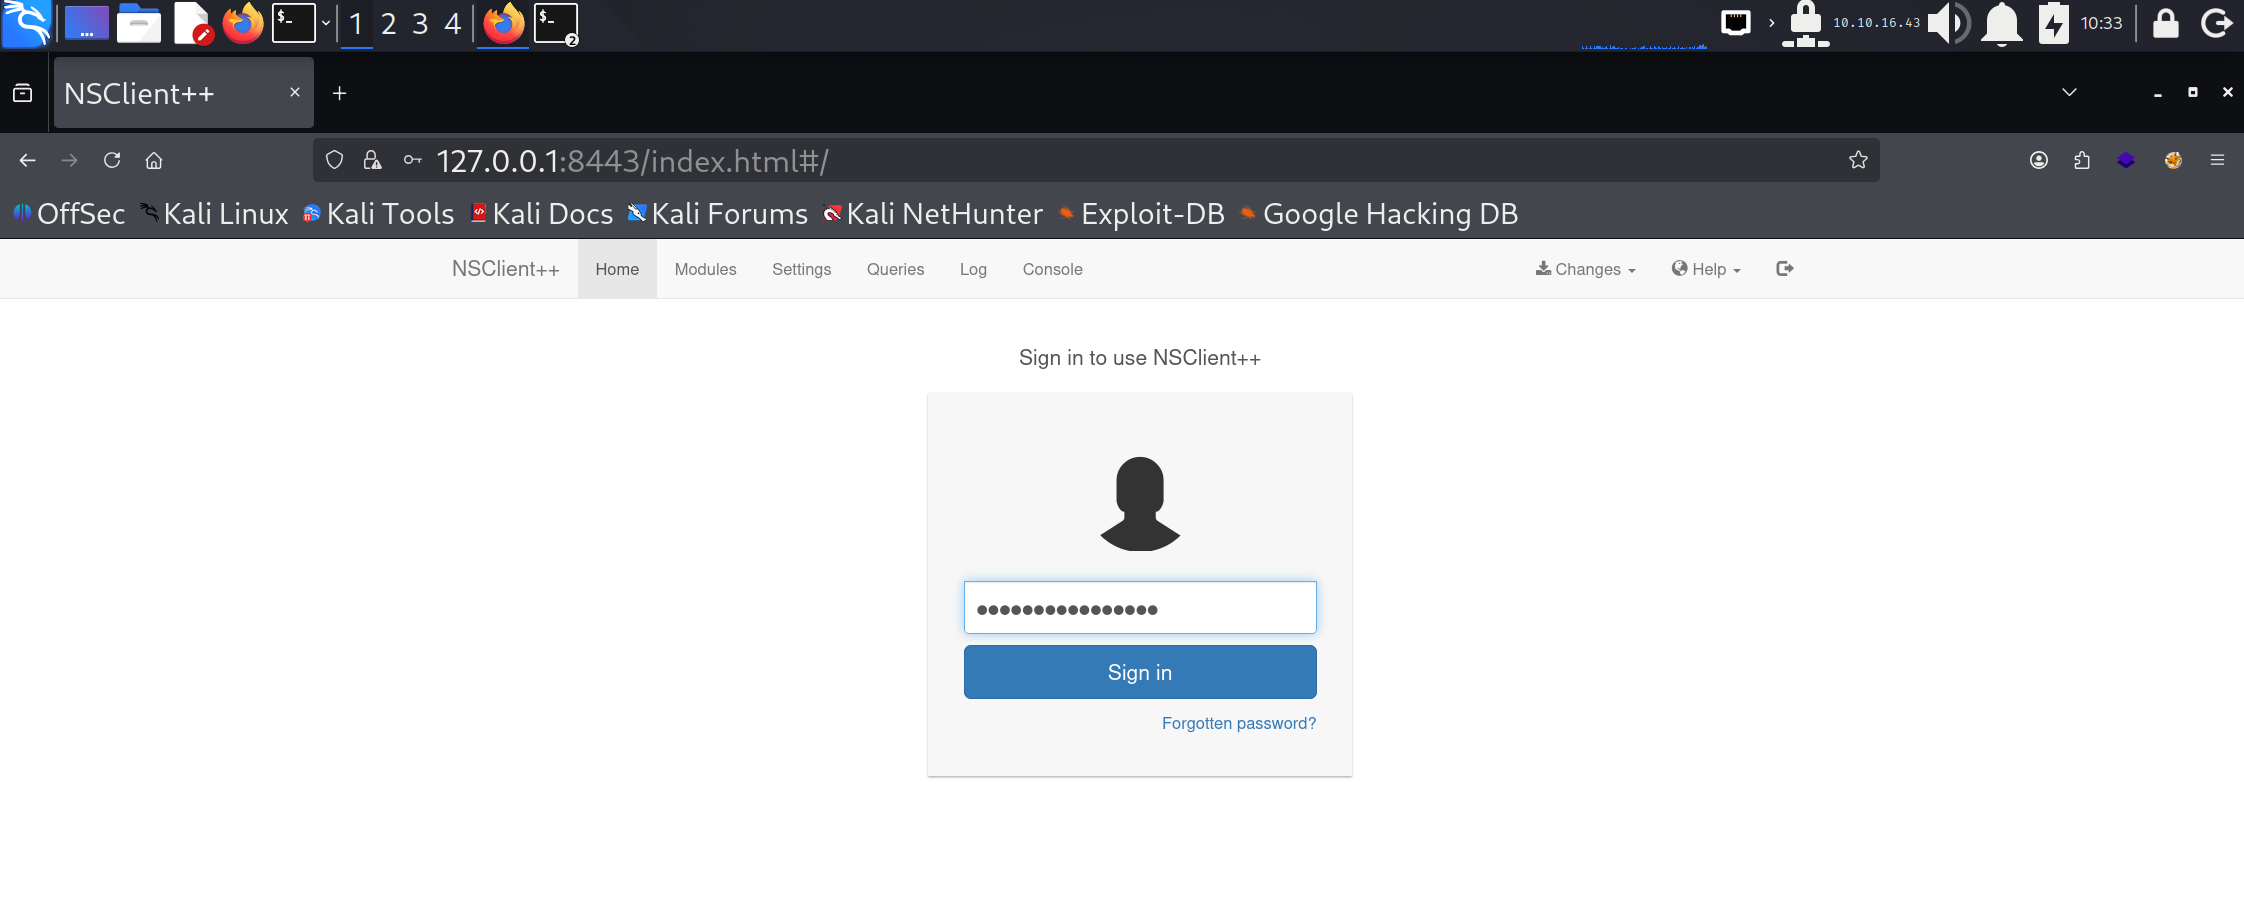Click the sign-out icon in NSClient++ navbar
Screen dimensions: 2244x907
pos(1784,269)
